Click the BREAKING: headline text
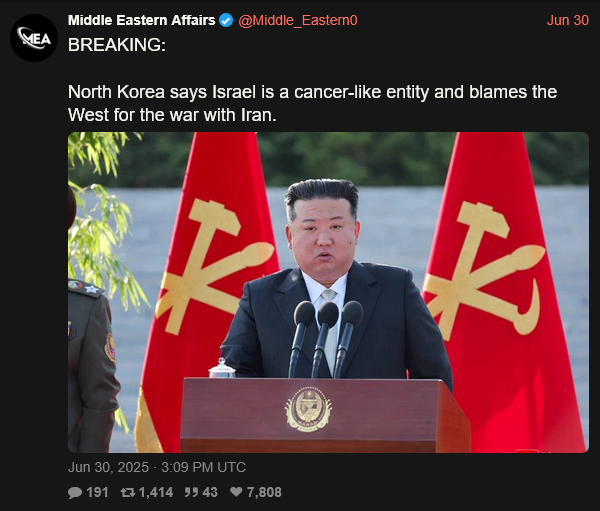Image resolution: width=600 pixels, height=511 pixels. (x=117, y=45)
